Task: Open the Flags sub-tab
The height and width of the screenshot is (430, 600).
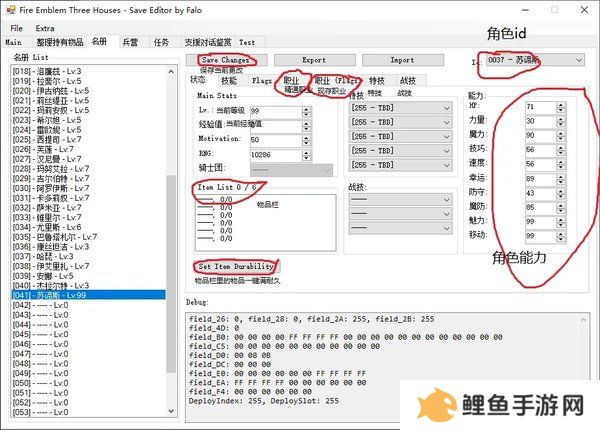Action: click(262, 81)
